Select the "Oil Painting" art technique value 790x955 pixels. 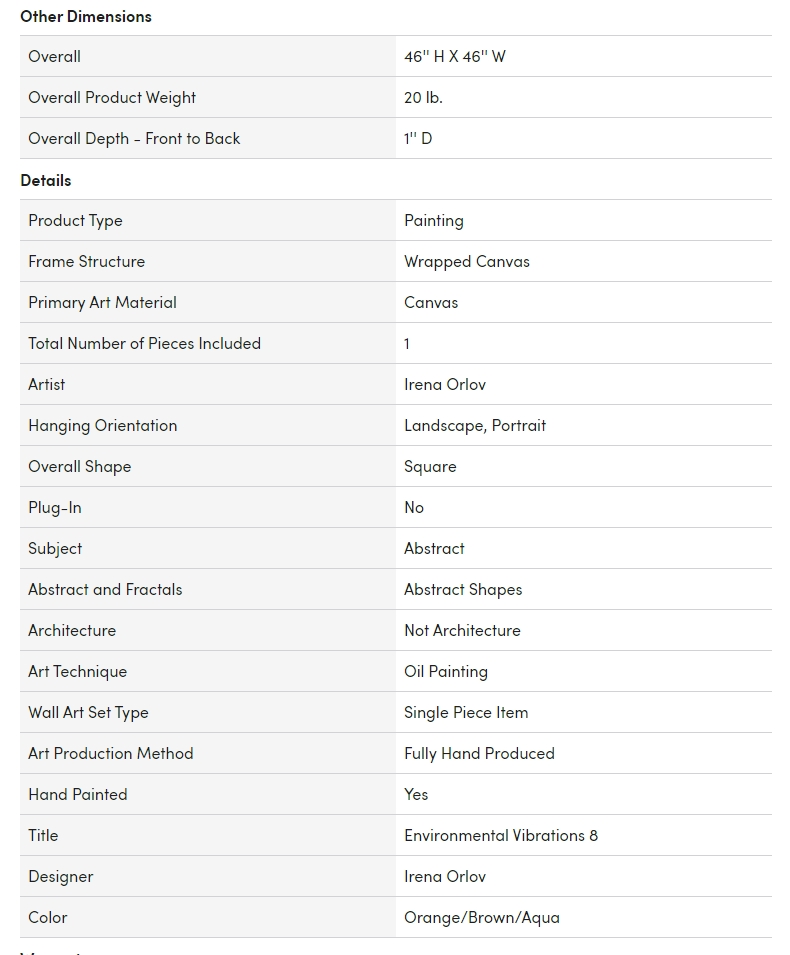pyautogui.click(x=446, y=671)
